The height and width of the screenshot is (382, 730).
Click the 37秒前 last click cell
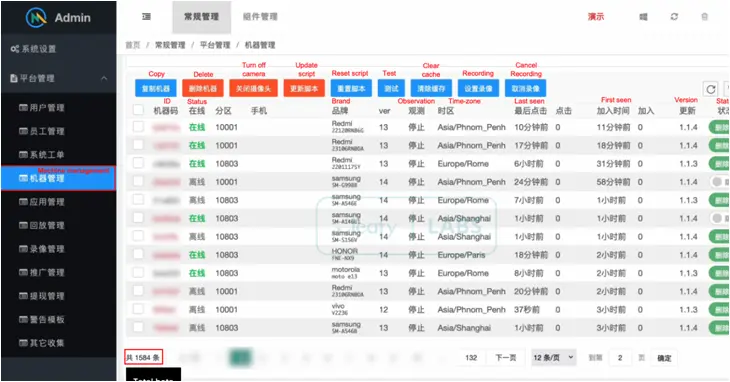527,309
